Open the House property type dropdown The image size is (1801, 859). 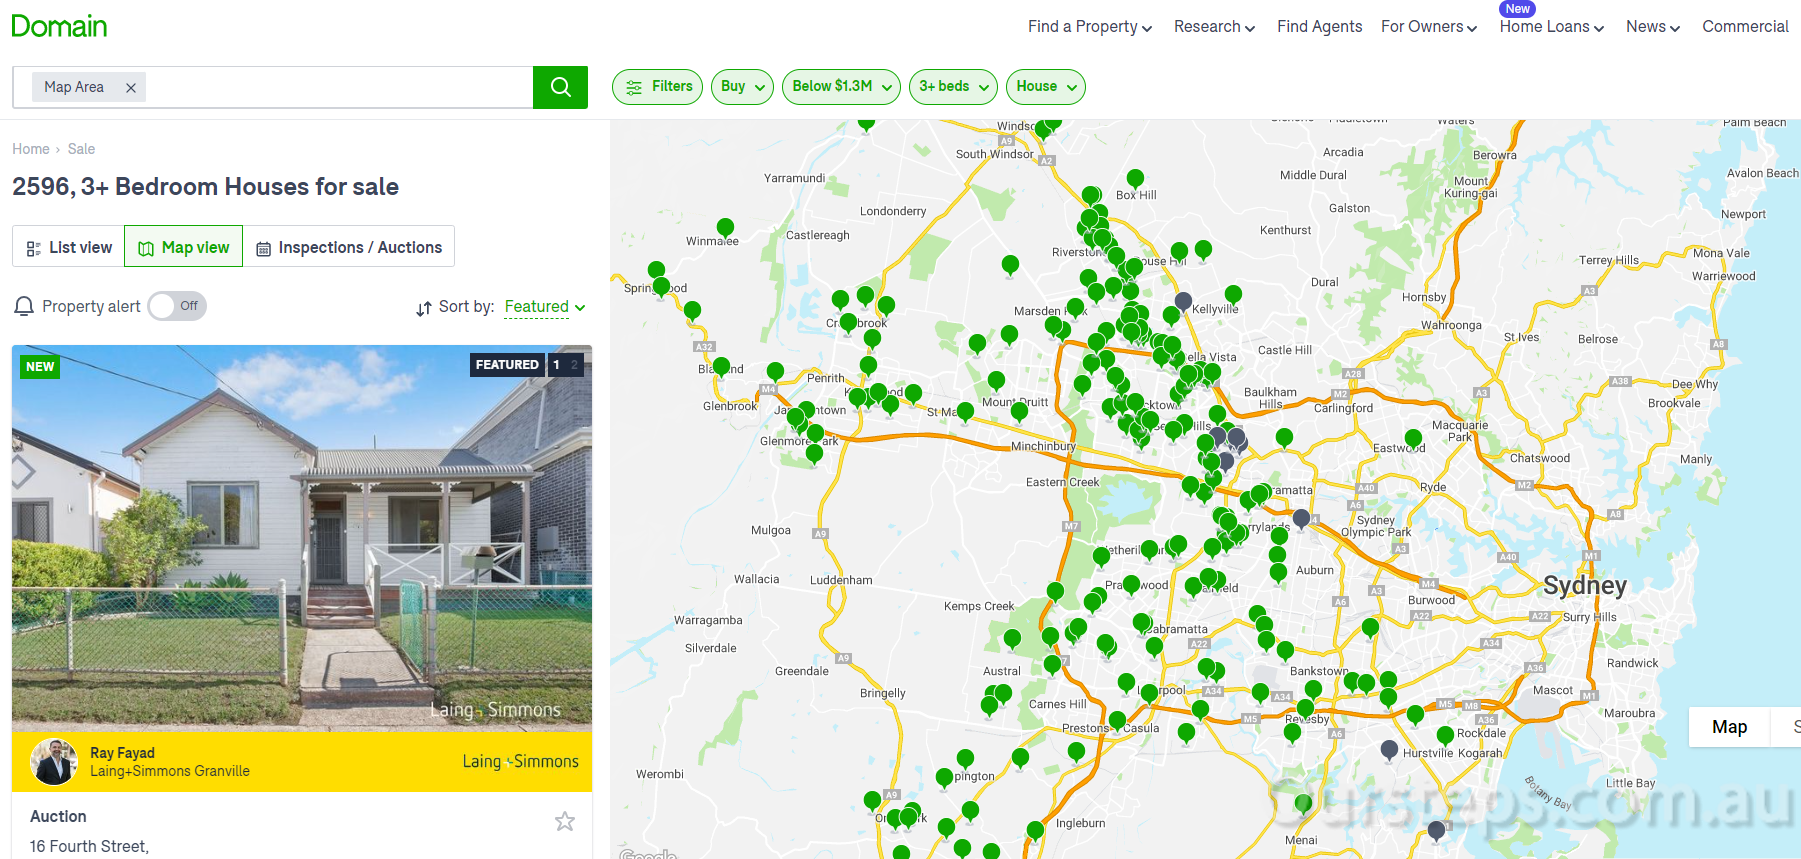tap(1045, 87)
